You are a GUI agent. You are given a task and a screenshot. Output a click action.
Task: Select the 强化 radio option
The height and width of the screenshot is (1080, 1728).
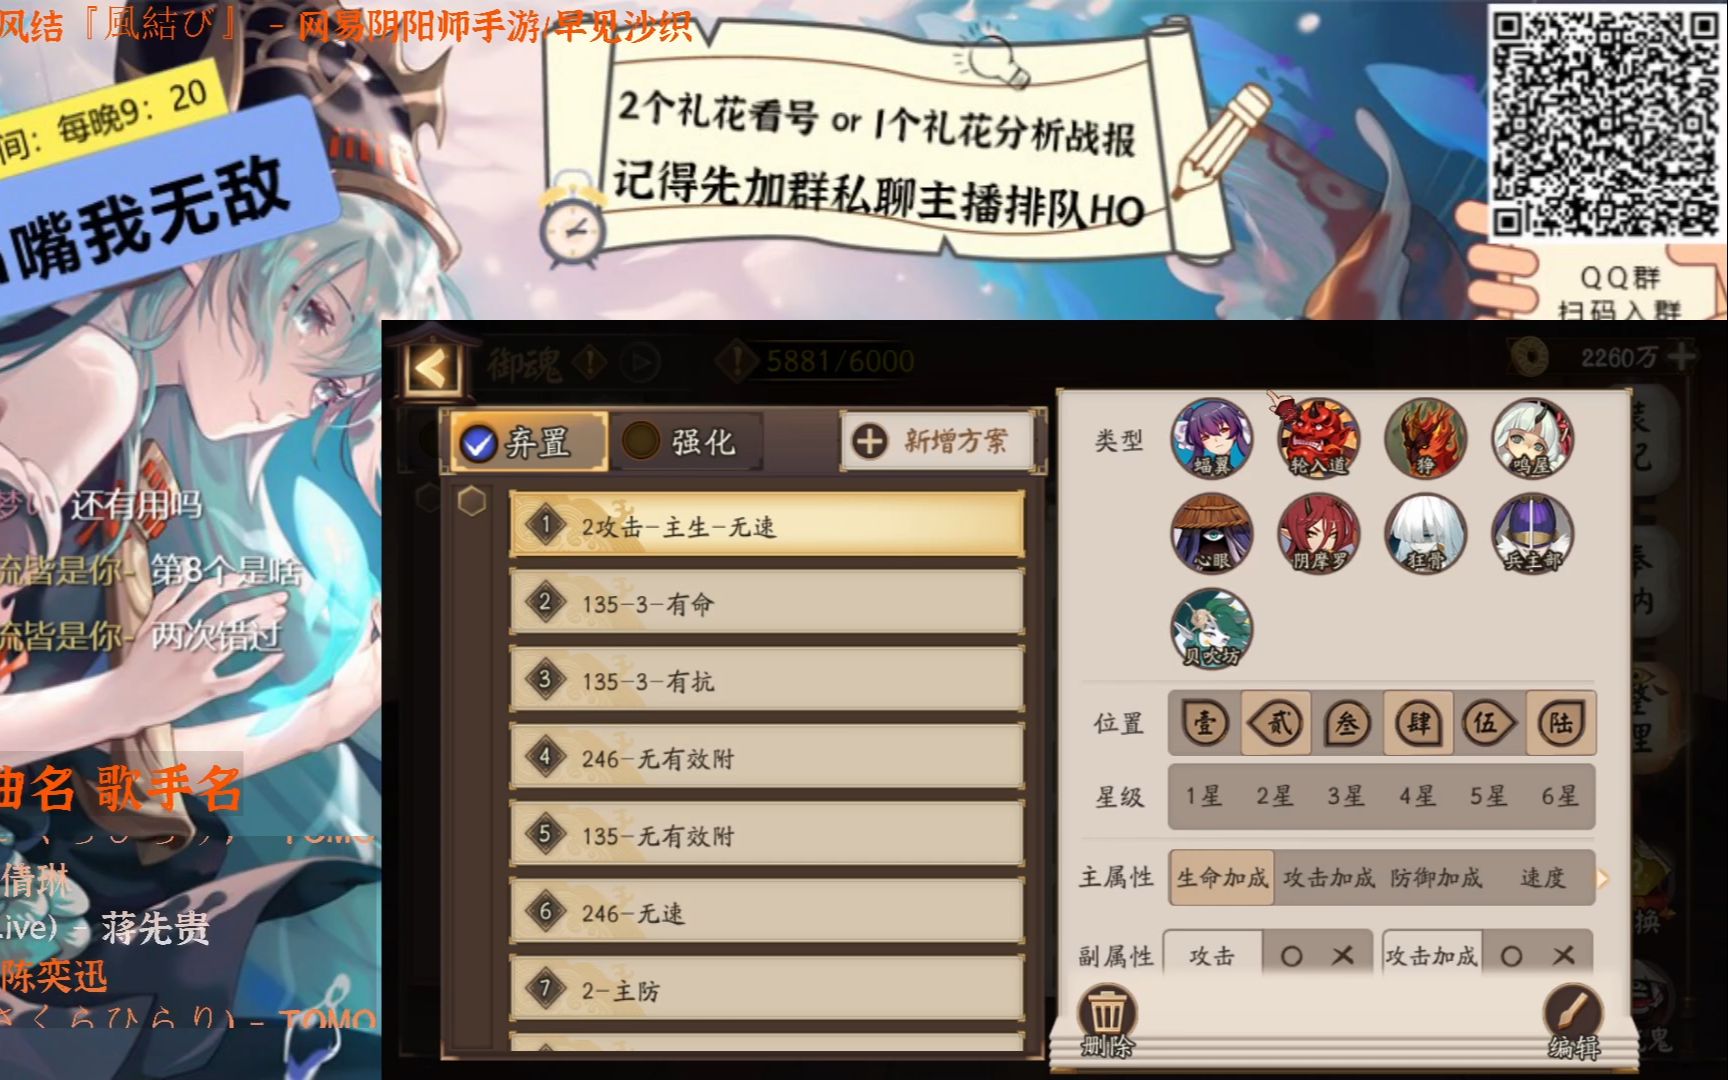coord(686,441)
